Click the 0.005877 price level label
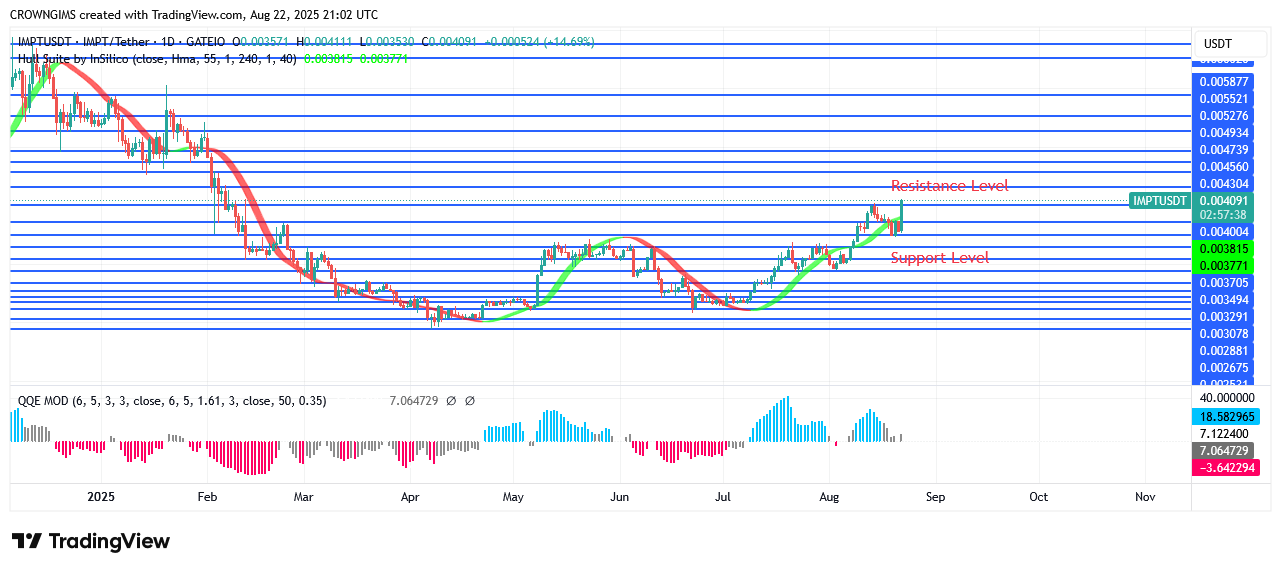This screenshot has width=1281, height=571. pyautogui.click(x=1224, y=82)
